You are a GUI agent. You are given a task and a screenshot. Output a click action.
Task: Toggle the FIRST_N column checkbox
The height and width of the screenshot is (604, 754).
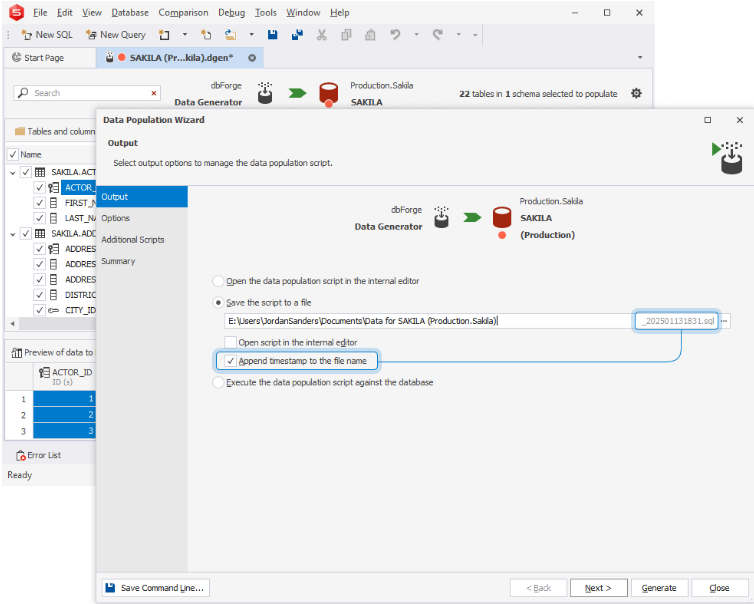pyautogui.click(x=40, y=203)
